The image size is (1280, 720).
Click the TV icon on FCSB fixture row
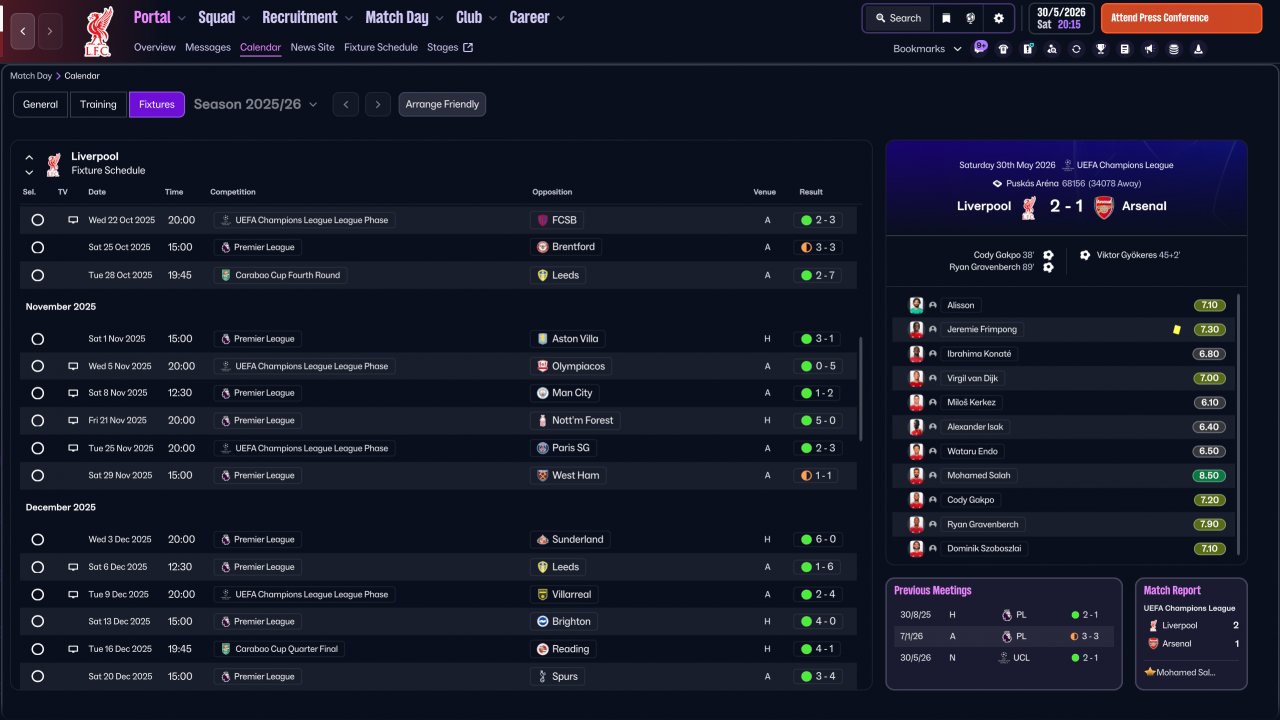point(73,220)
